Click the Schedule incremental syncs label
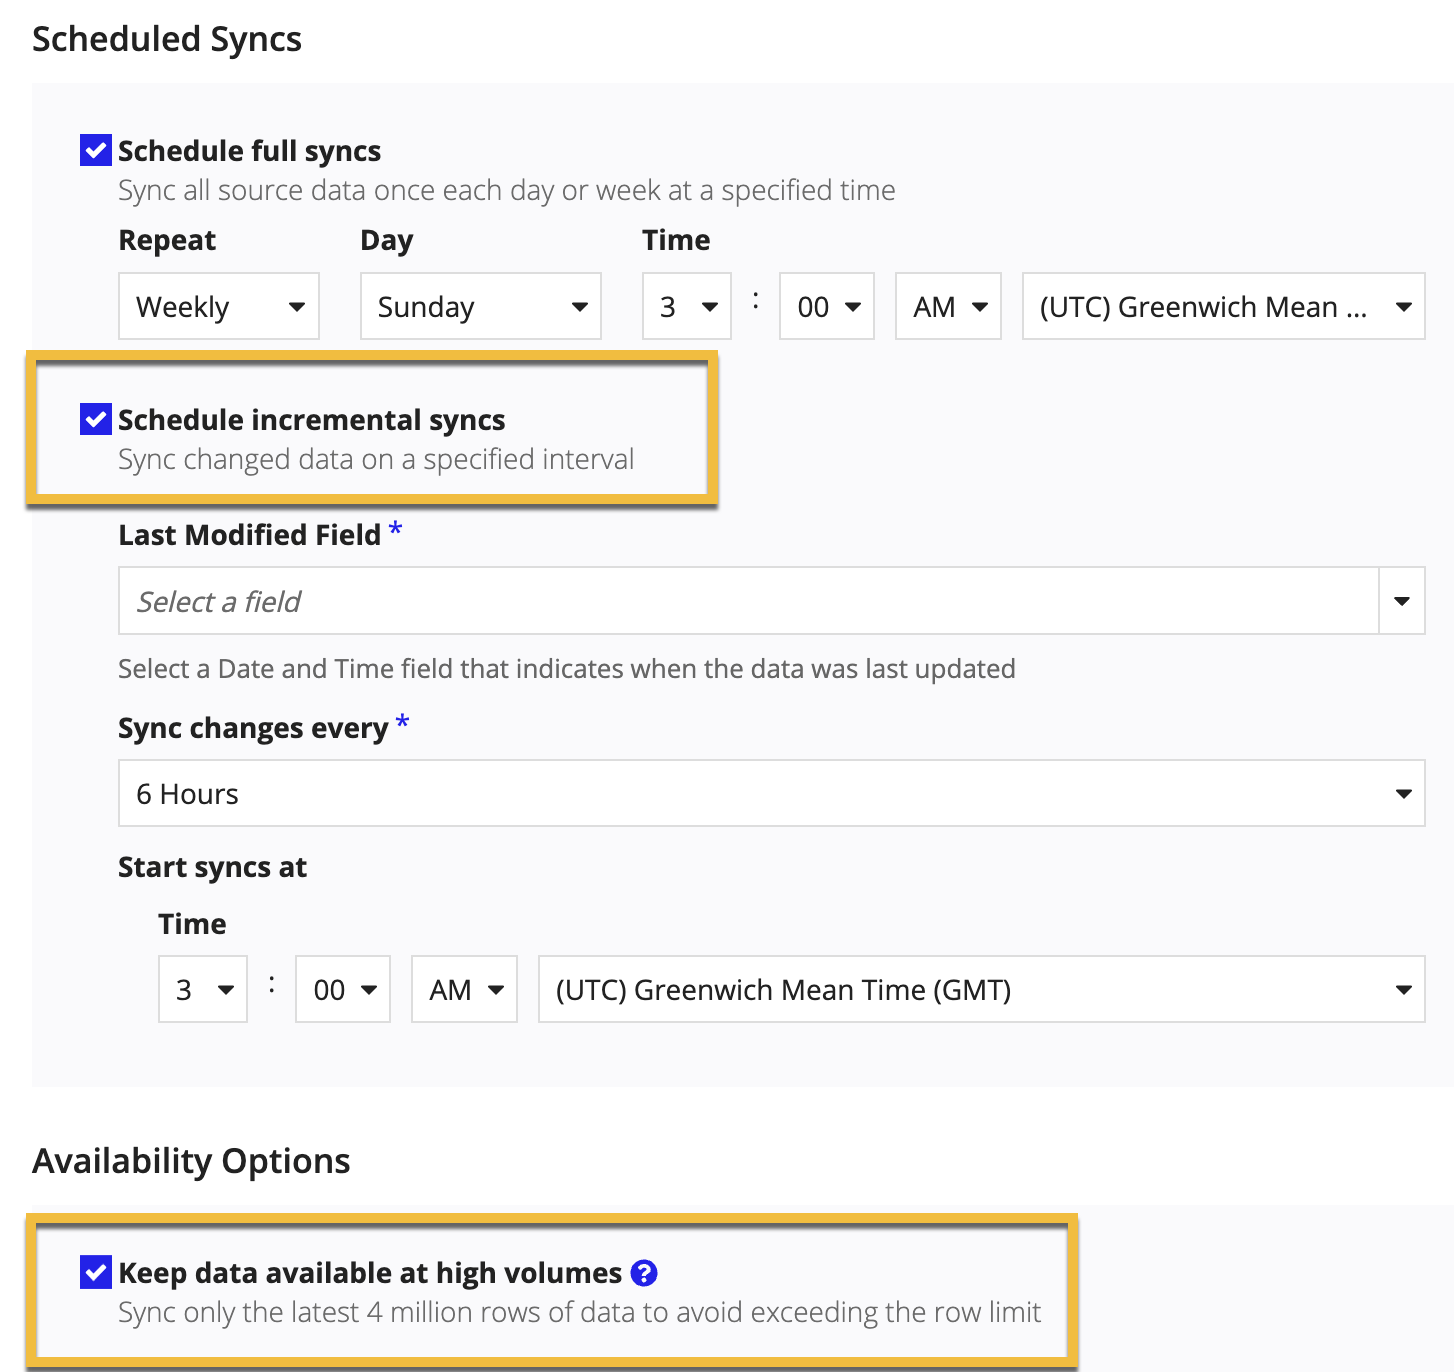1454x1372 pixels. (x=312, y=420)
